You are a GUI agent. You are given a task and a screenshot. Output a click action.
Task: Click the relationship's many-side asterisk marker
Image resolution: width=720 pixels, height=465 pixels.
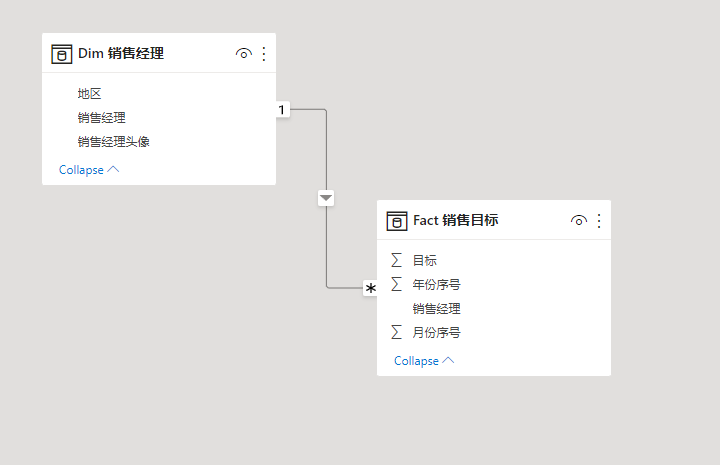click(371, 288)
